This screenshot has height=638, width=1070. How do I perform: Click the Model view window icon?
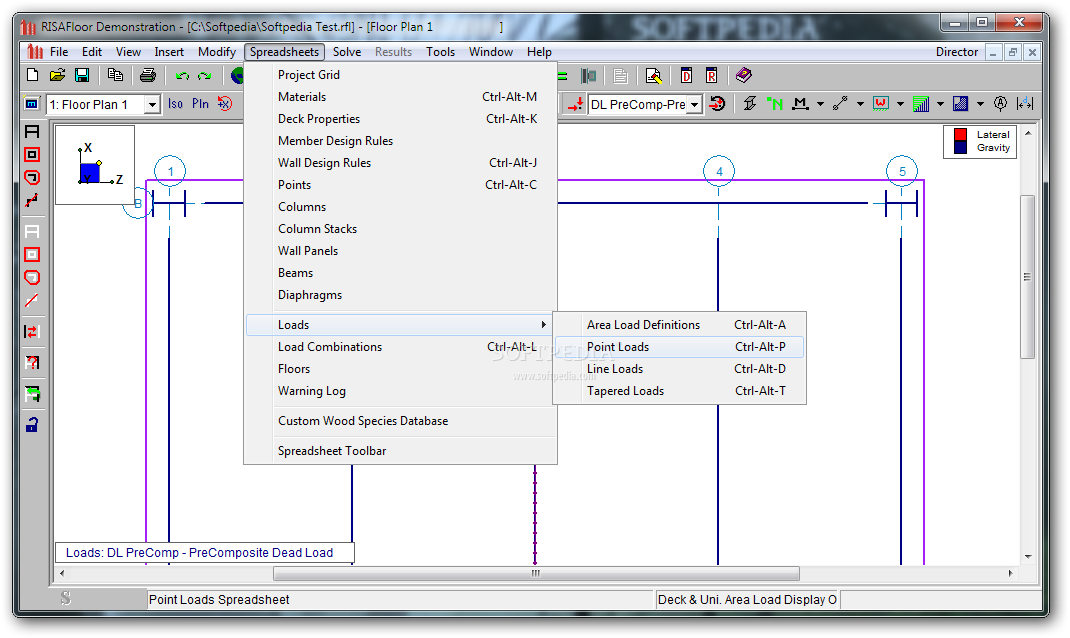click(x=31, y=104)
